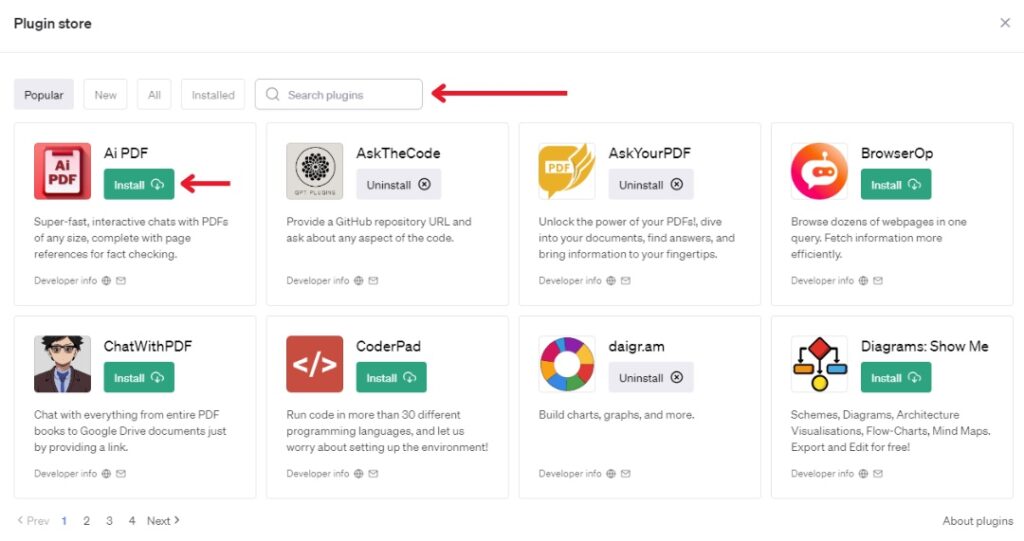The image size is (1024, 541).
Task: Go to page 1 of results
Action: [x=64, y=521]
